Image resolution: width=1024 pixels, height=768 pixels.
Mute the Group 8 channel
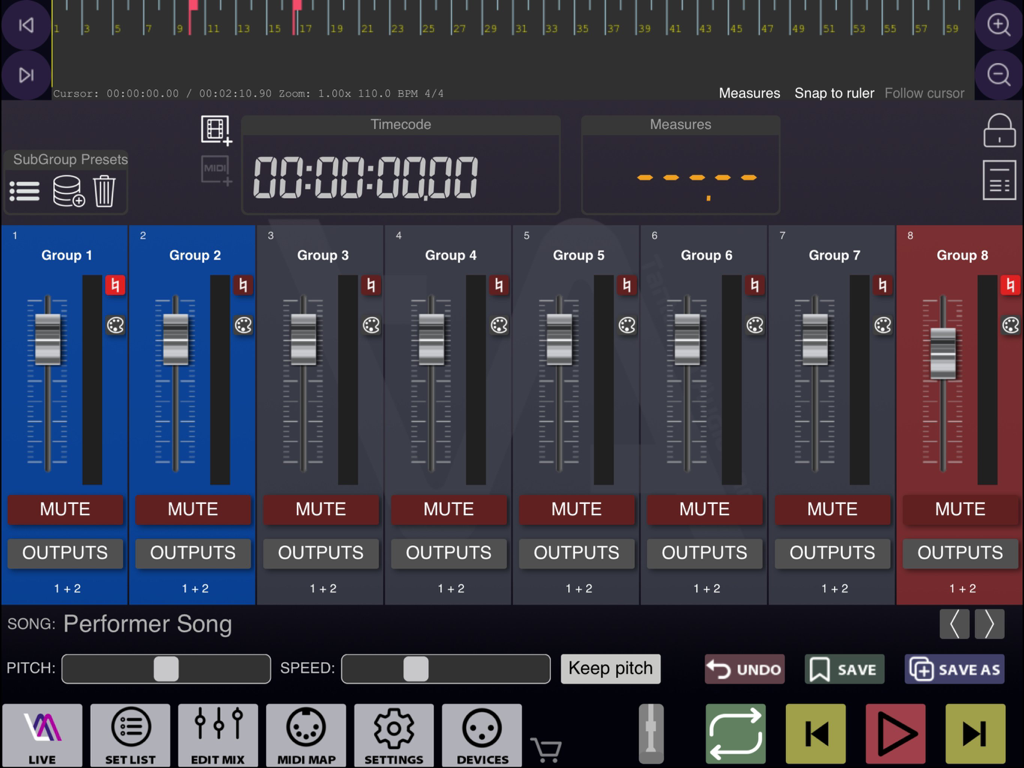click(x=960, y=509)
